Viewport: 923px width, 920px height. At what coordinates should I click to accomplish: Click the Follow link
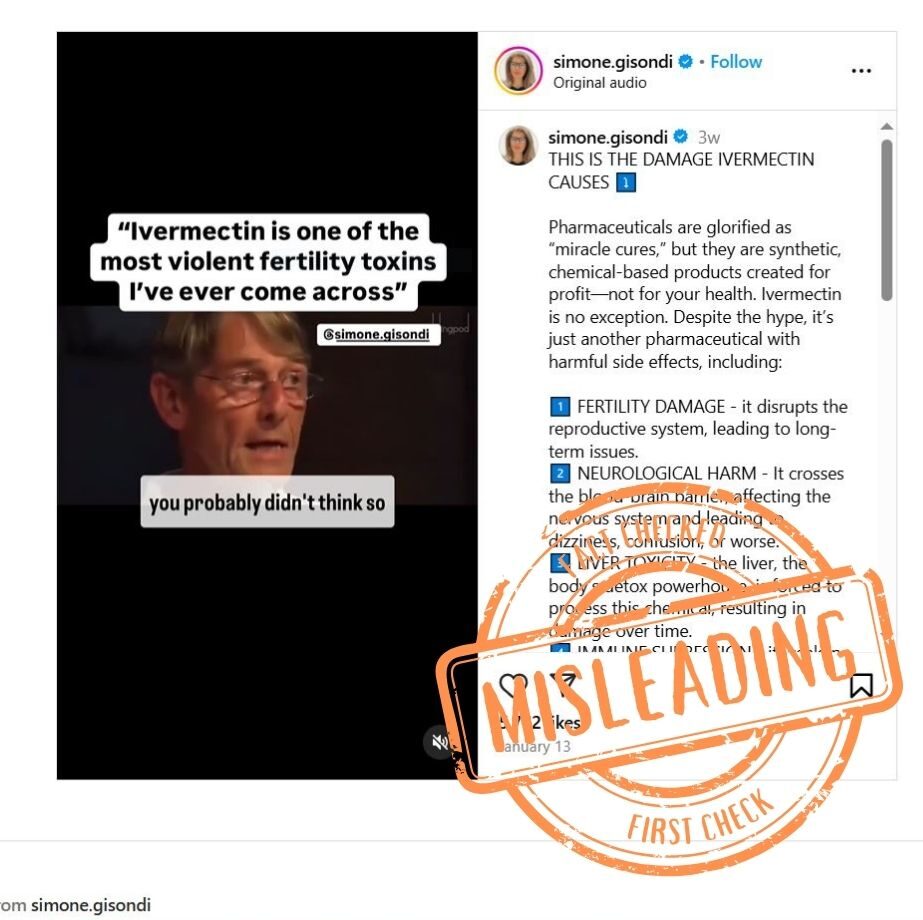click(x=736, y=61)
